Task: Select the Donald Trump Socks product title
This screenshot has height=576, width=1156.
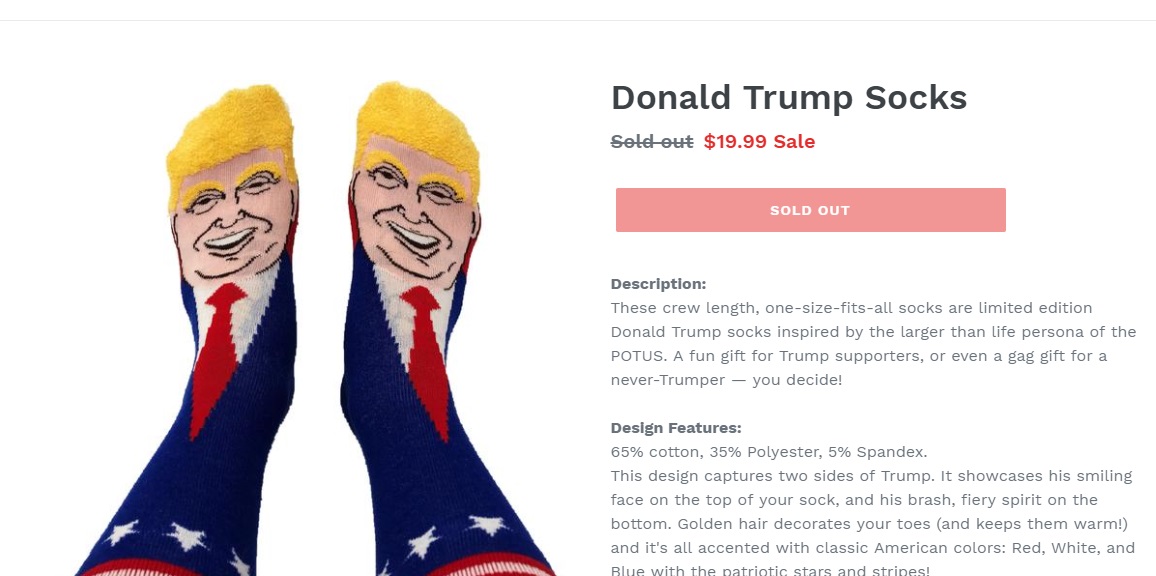Action: tap(789, 97)
